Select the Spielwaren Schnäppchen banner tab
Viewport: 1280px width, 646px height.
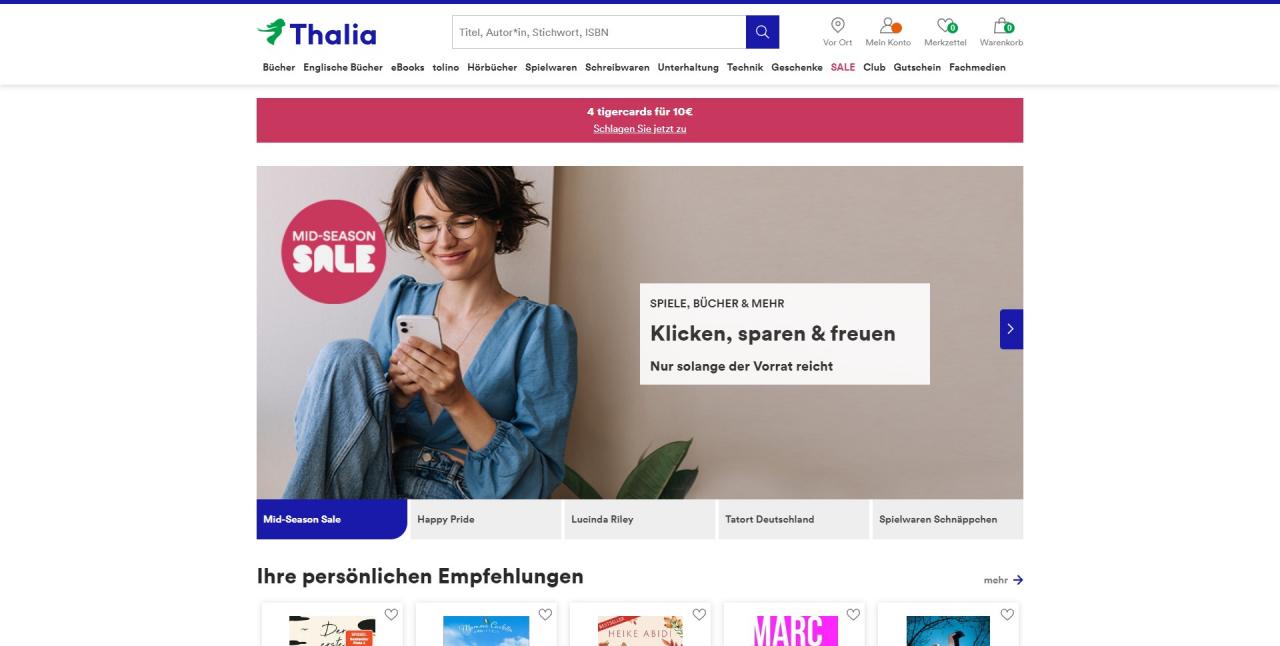(x=948, y=519)
